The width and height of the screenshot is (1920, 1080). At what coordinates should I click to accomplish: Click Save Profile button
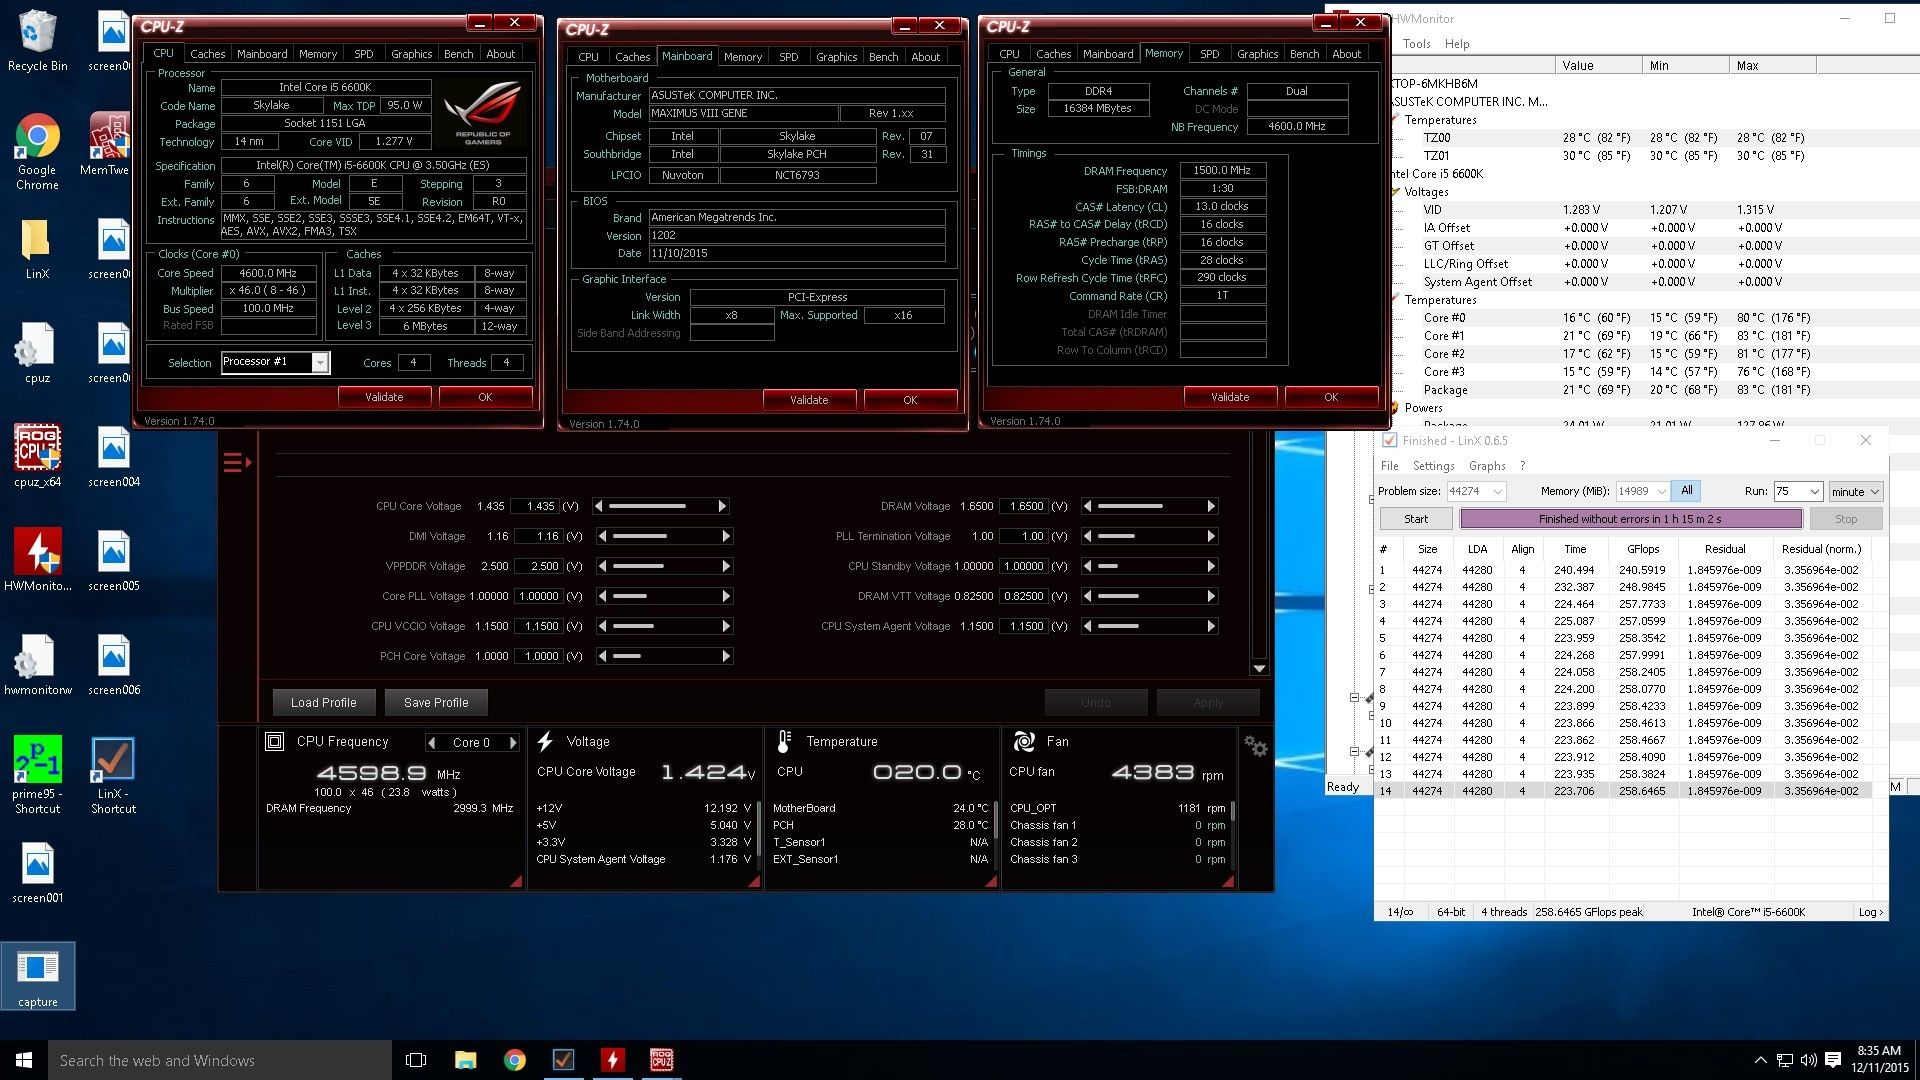click(x=436, y=703)
